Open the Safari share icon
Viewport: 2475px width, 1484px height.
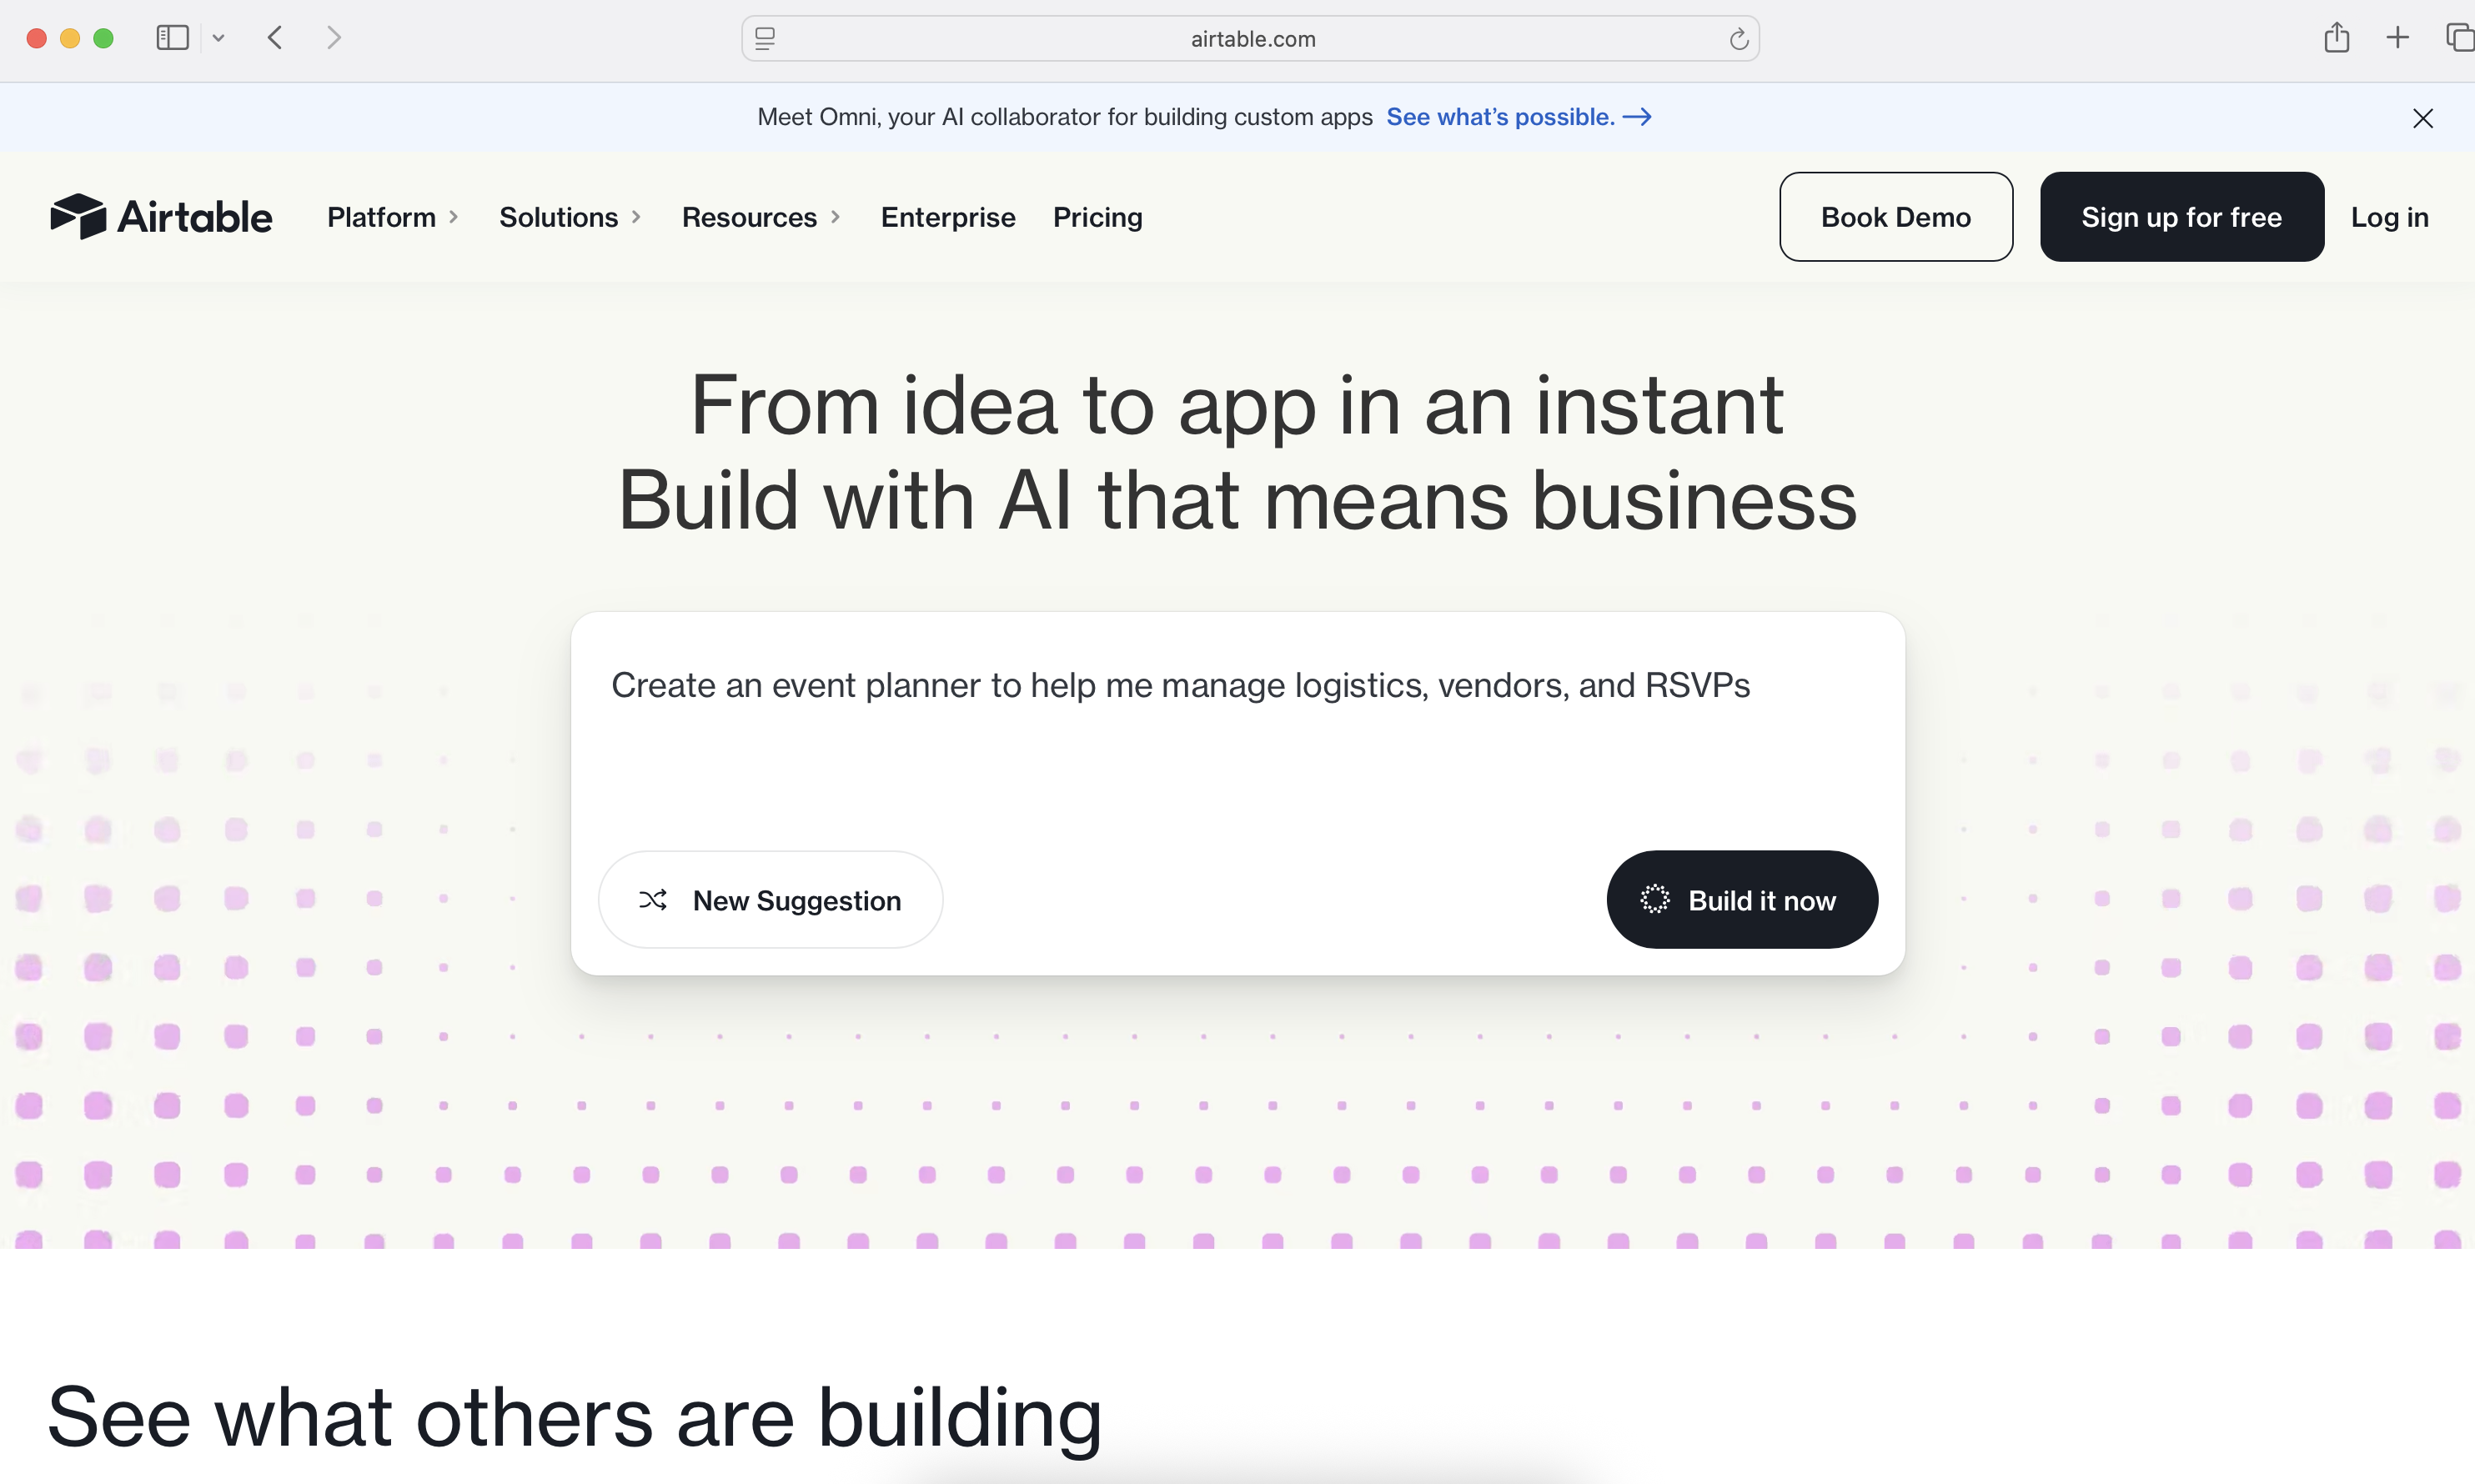coord(2336,38)
